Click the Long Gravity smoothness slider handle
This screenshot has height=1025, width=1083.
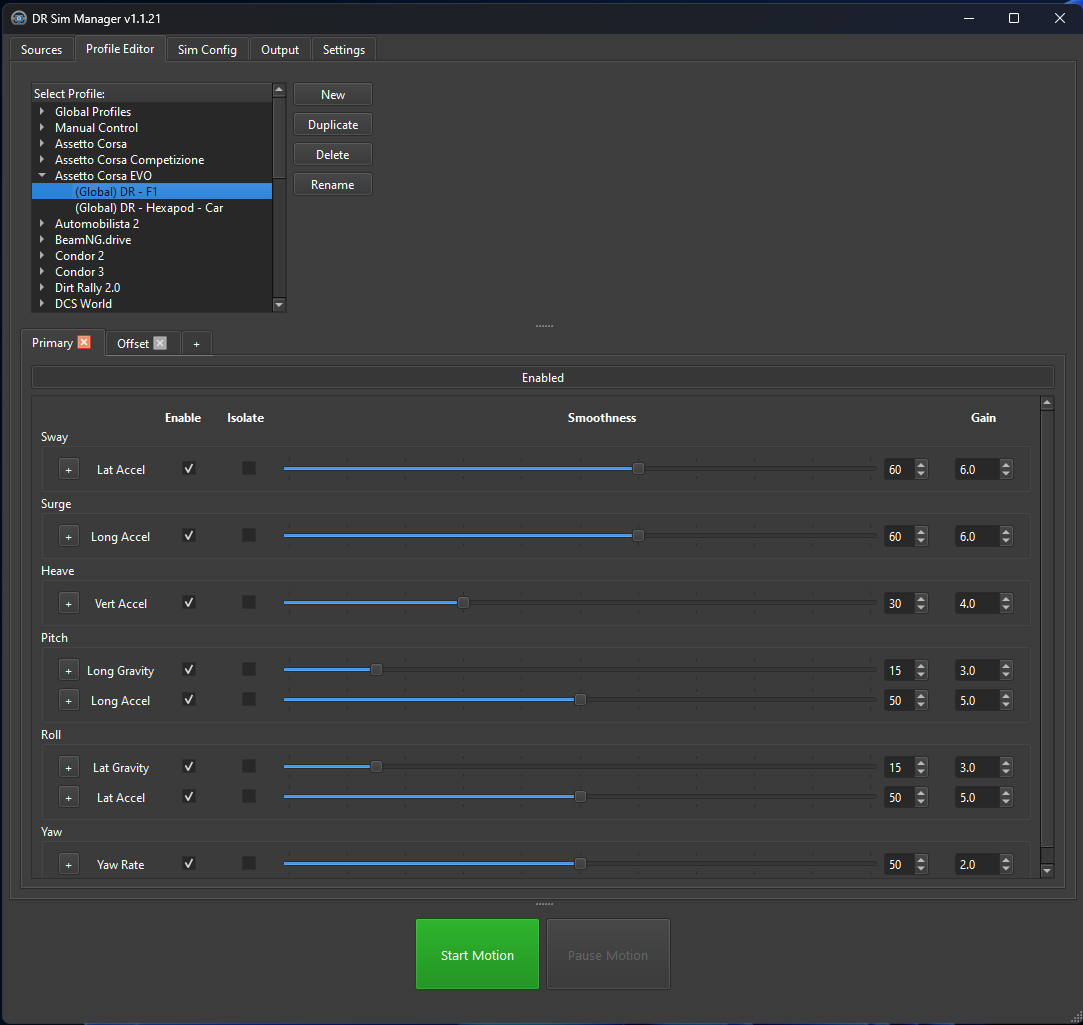click(x=376, y=670)
